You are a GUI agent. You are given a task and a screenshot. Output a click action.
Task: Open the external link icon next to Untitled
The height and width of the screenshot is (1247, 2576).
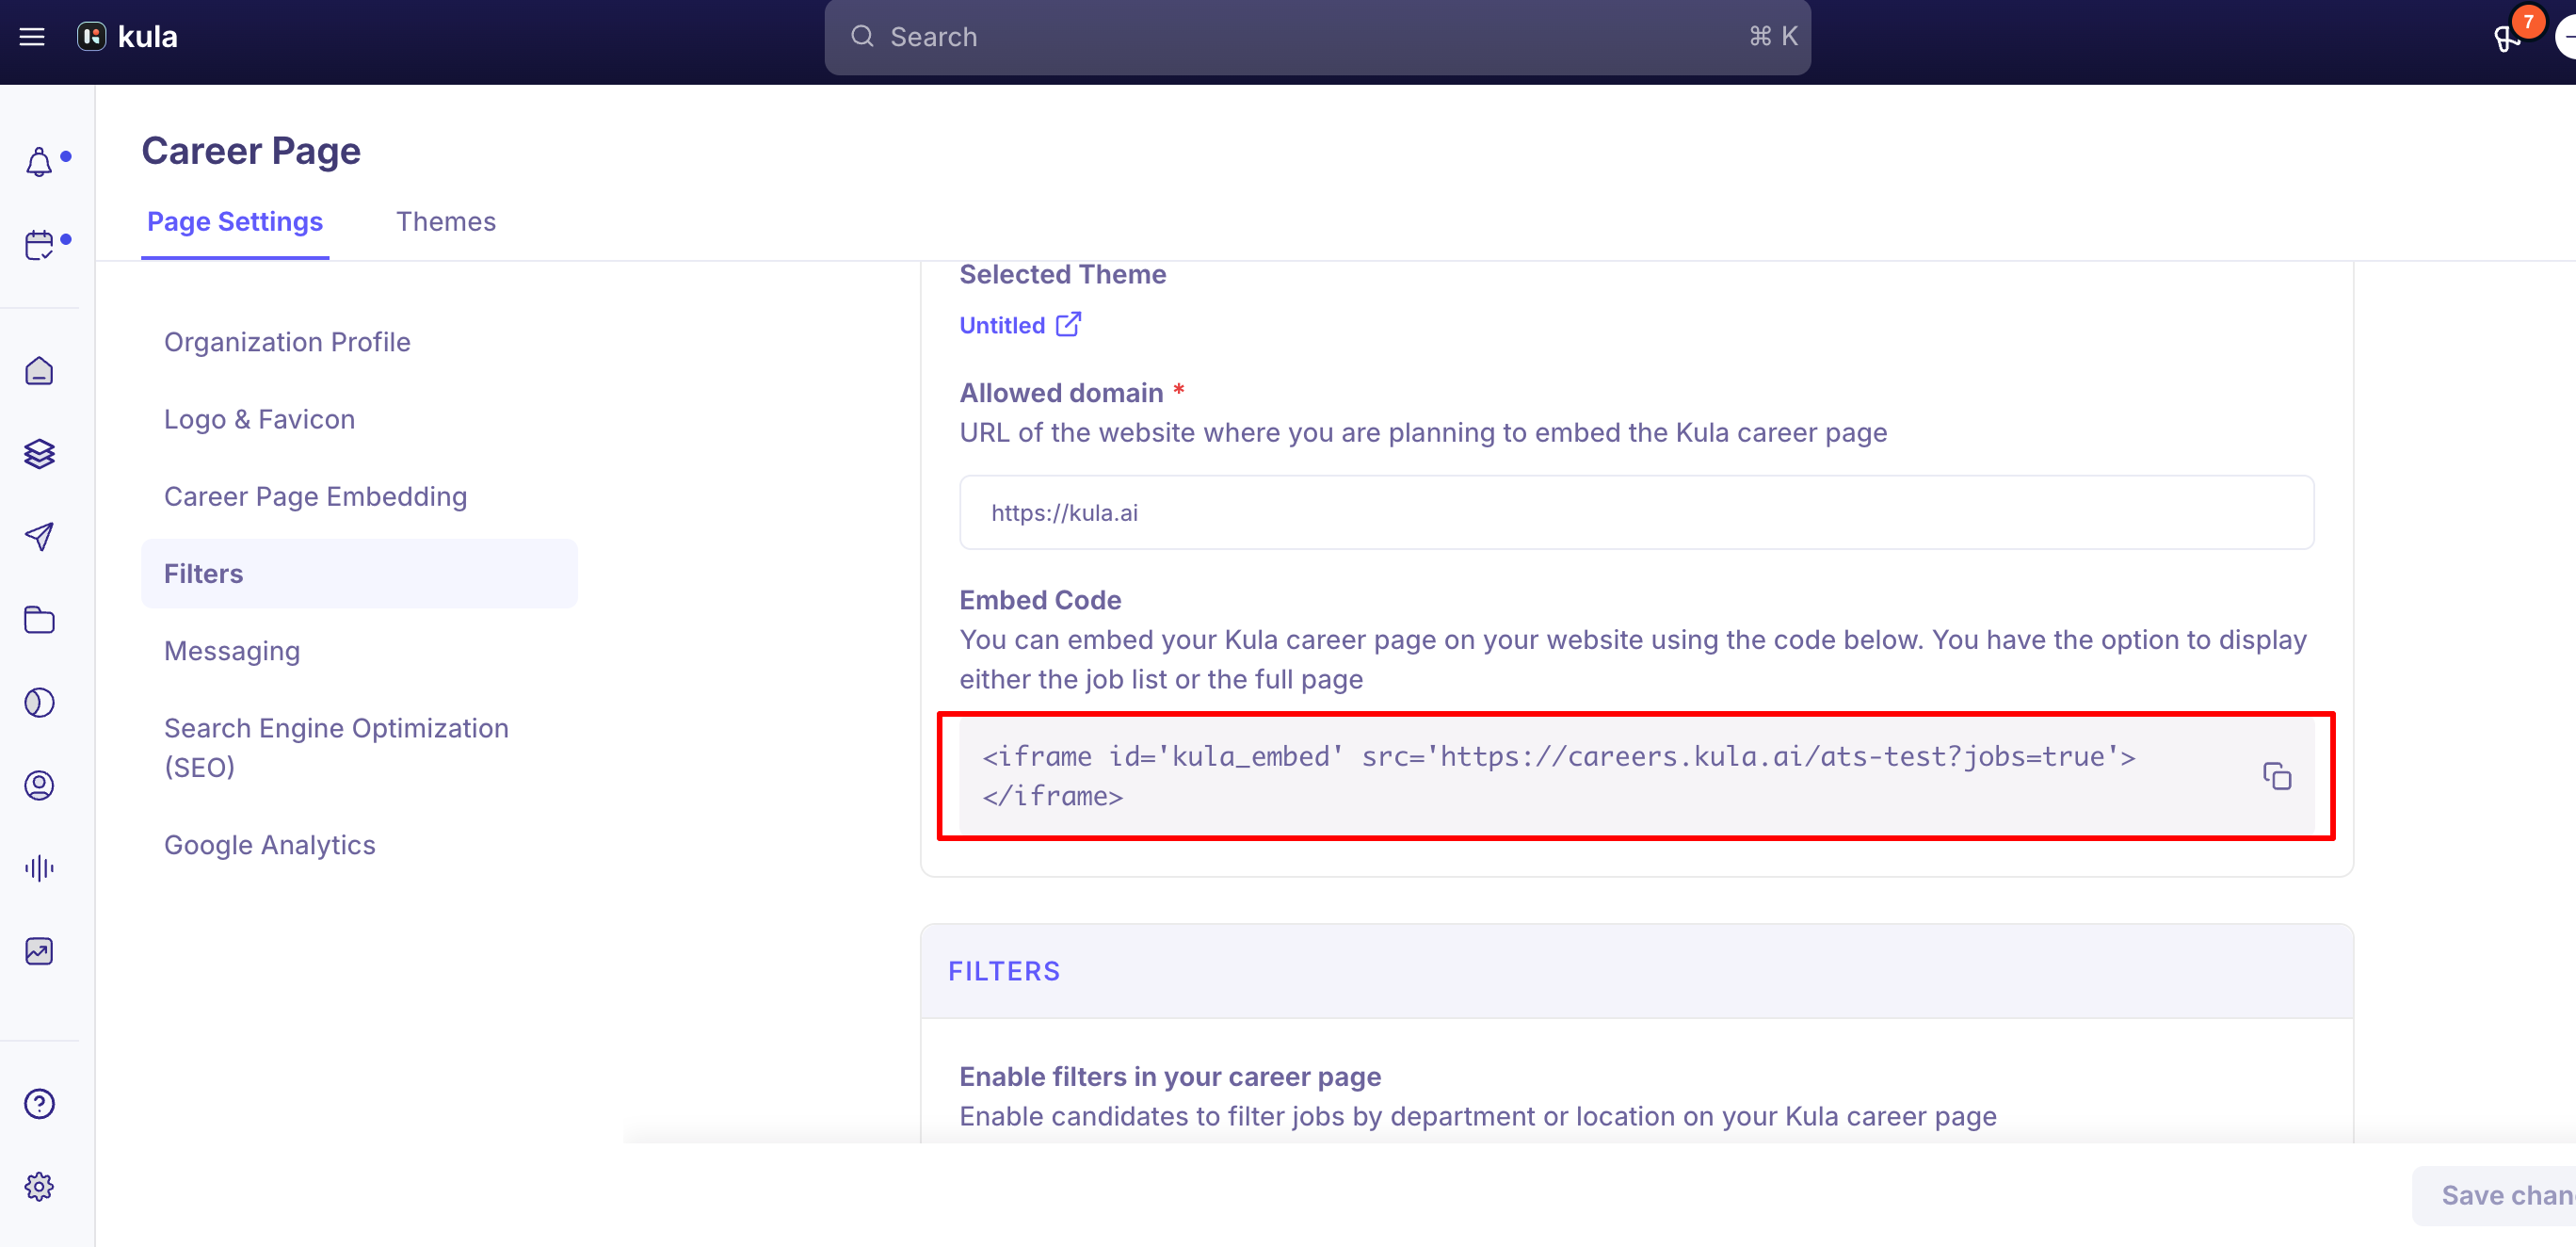pyautogui.click(x=1069, y=324)
